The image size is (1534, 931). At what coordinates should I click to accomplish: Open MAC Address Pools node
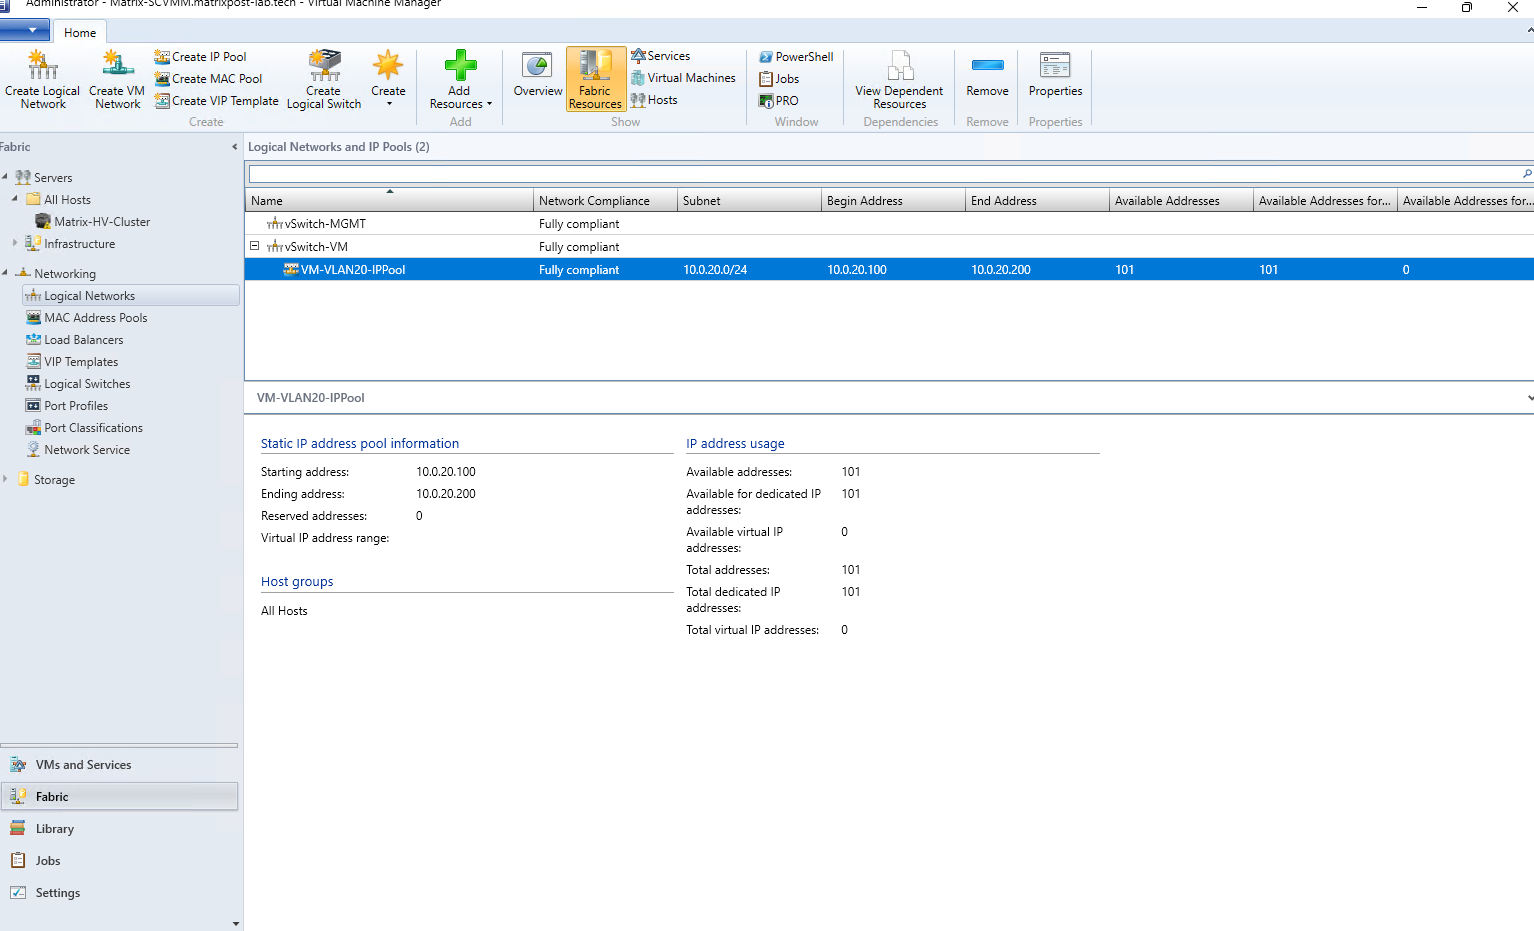click(87, 318)
